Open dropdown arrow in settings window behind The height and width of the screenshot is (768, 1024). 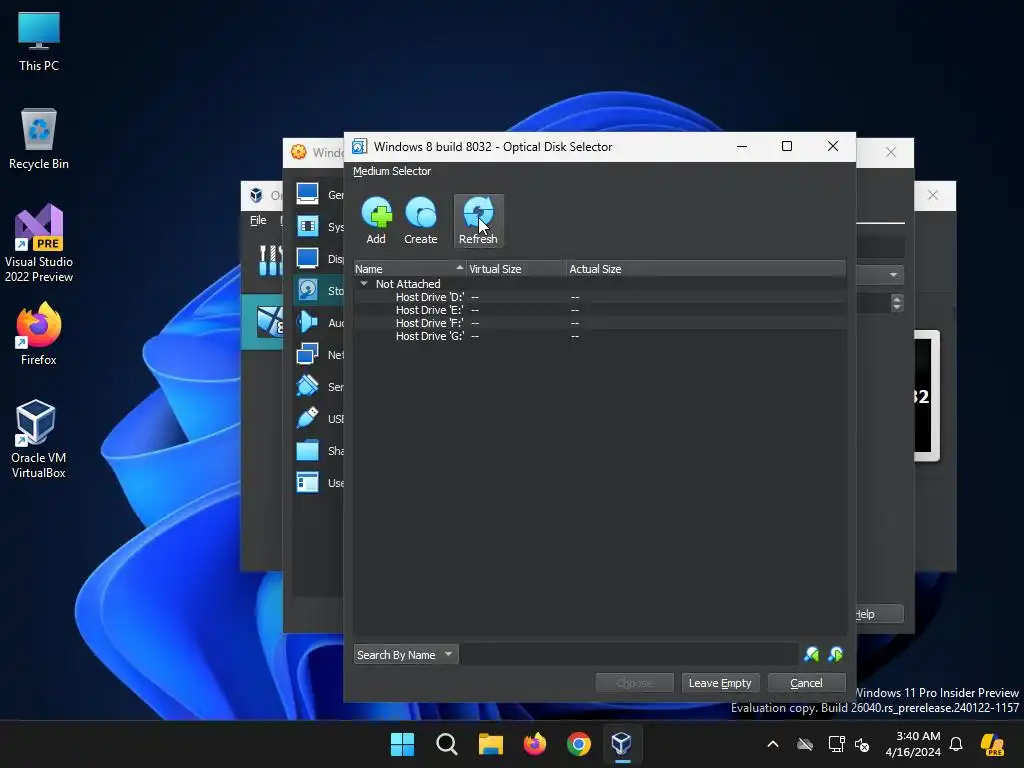(x=893, y=275)
